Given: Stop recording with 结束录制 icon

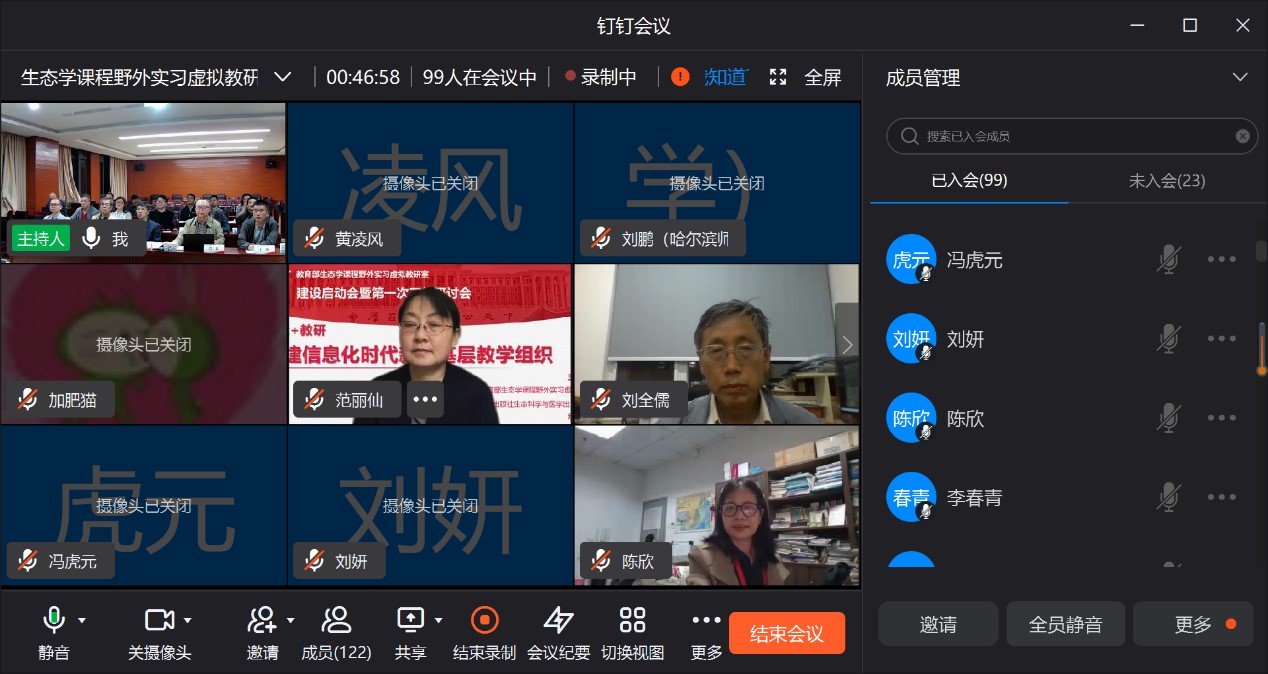Looking at the screenshot, I should [484, 621].
